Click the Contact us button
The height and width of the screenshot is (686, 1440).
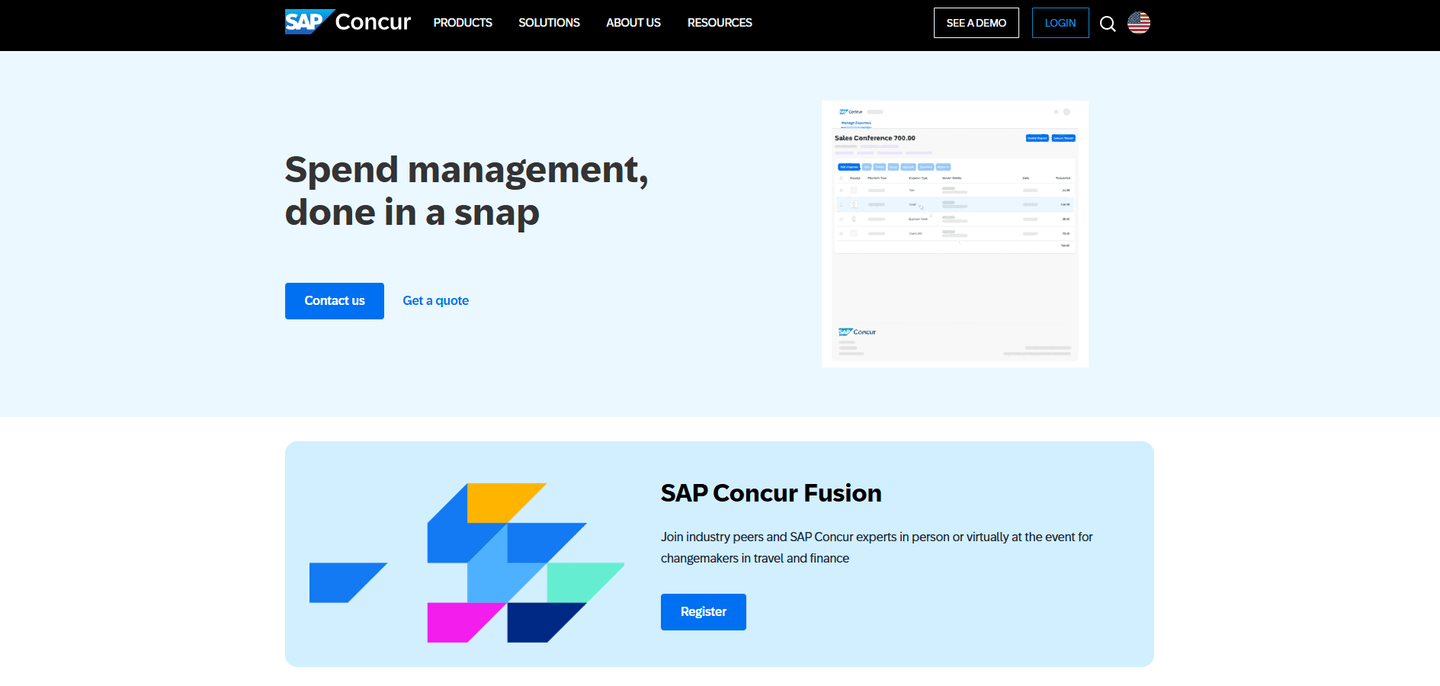click(334, 300)
